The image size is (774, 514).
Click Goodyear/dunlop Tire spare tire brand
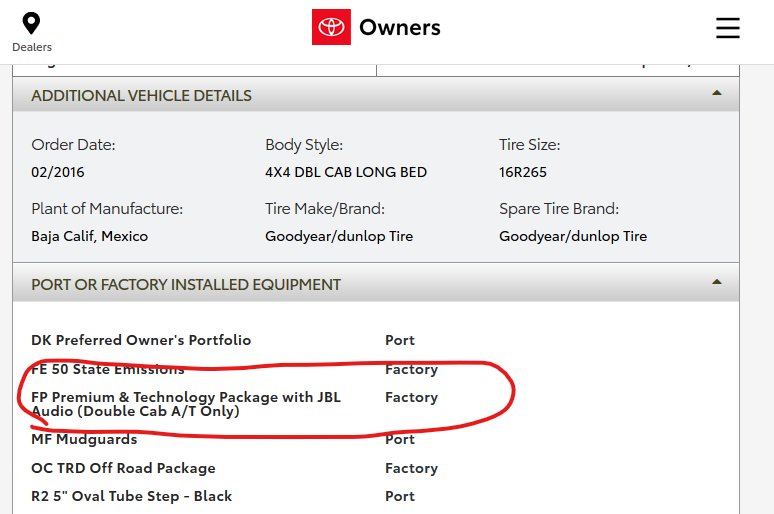[573, 236]
